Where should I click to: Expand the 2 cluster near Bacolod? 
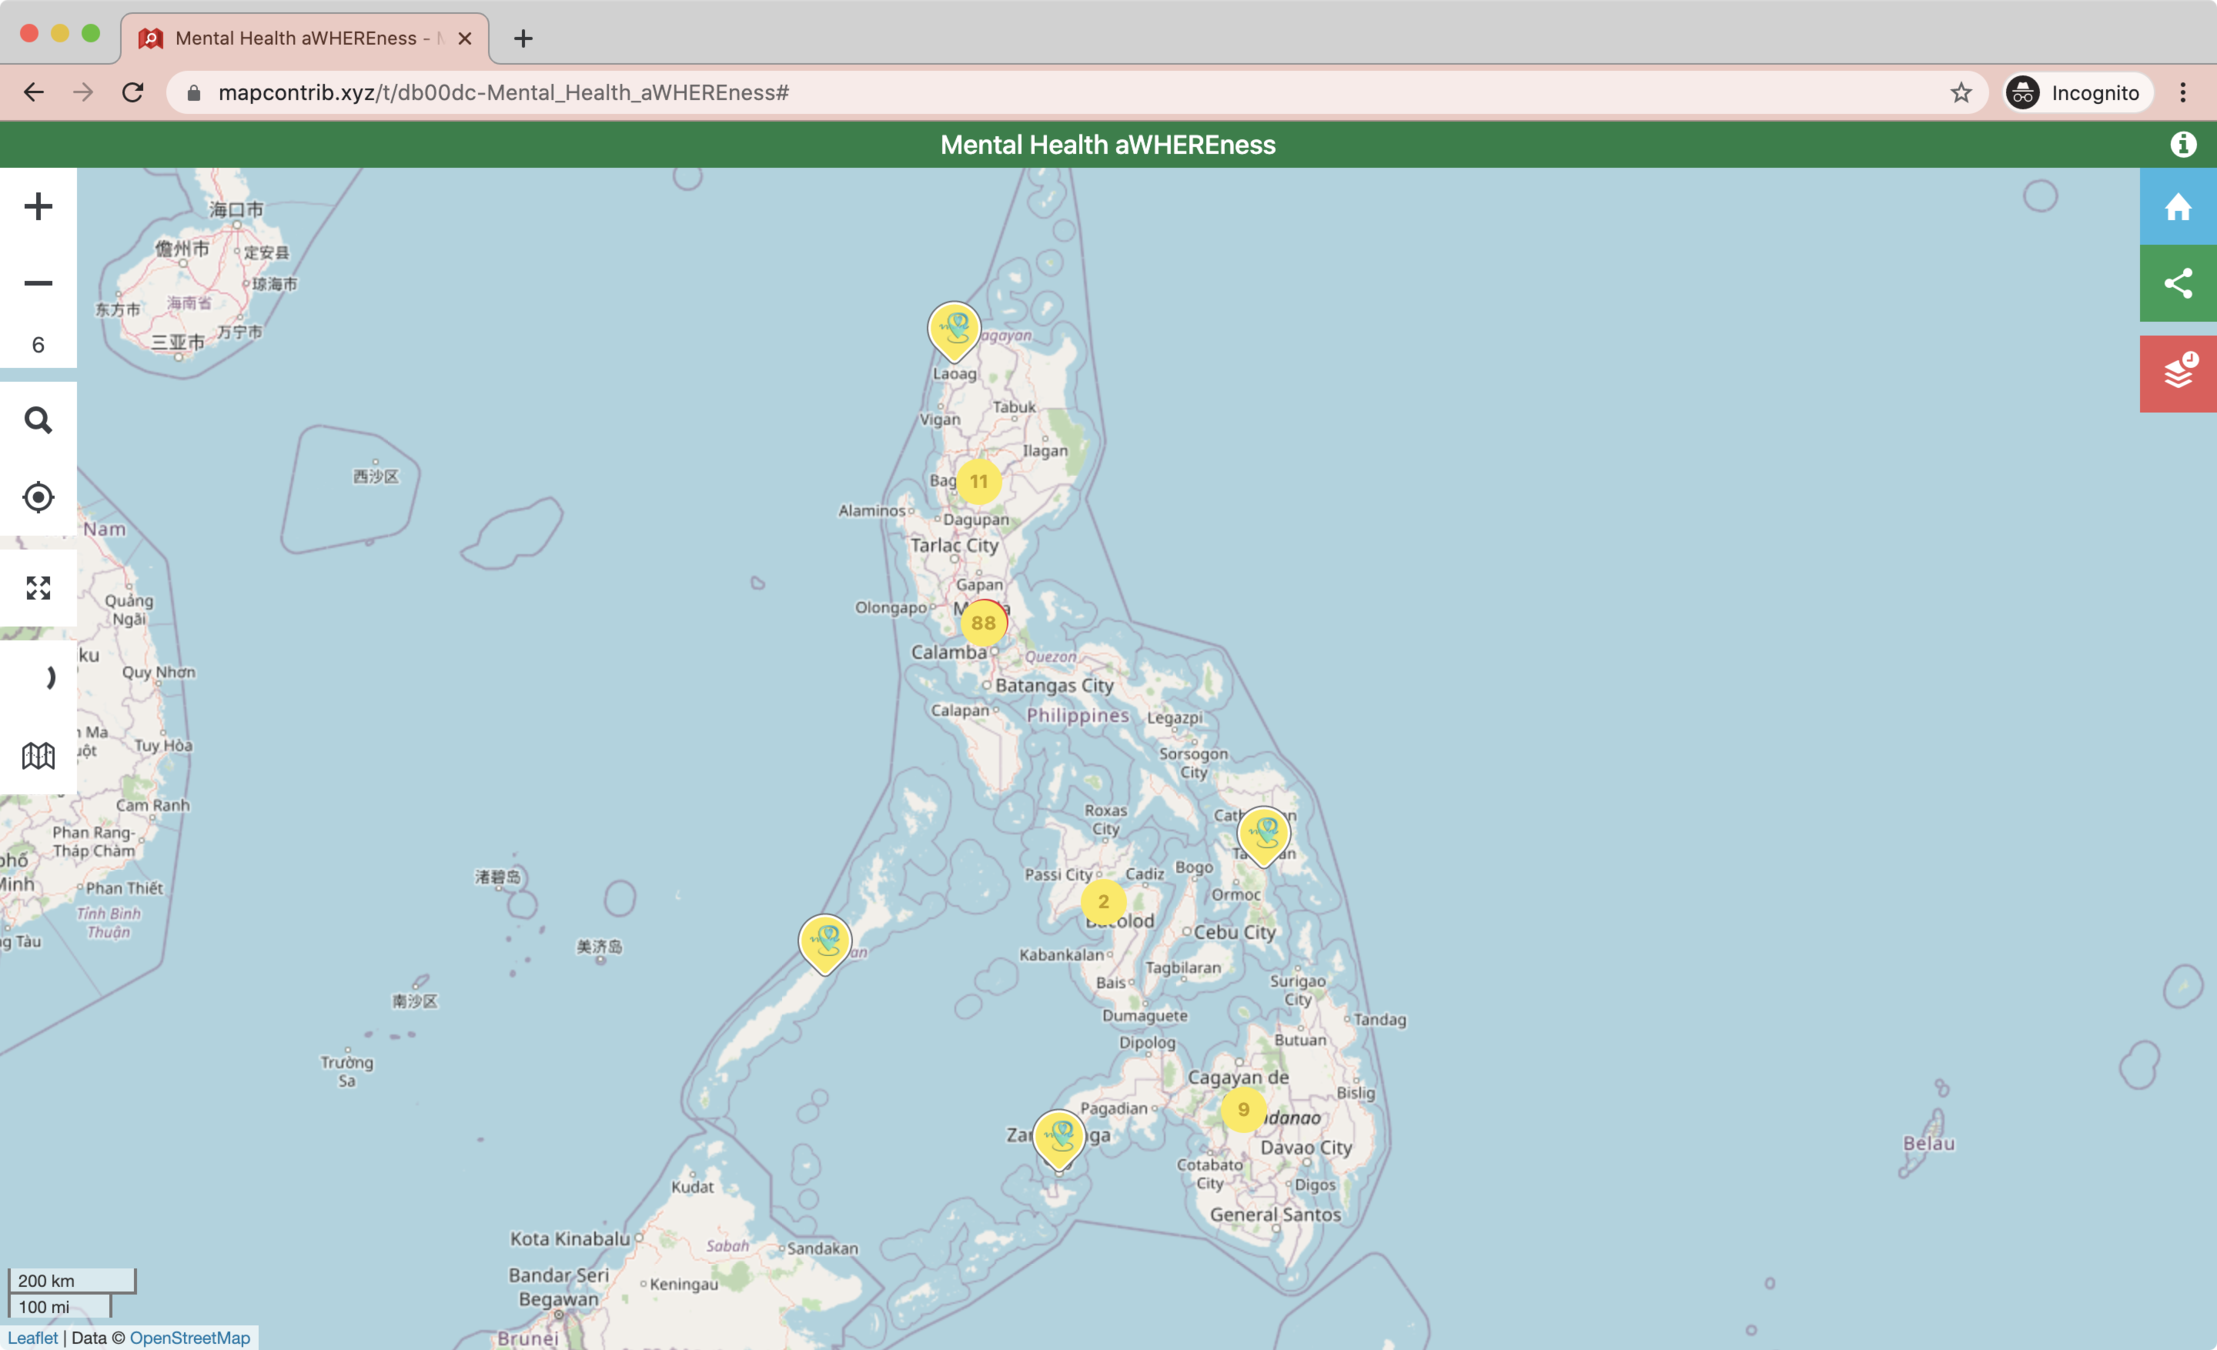tap(1103, 901)
